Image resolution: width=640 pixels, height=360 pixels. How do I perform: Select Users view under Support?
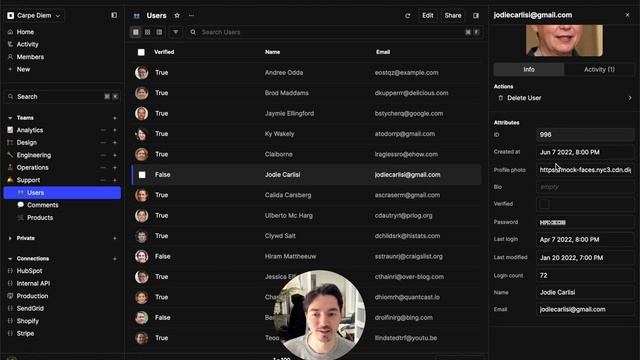coord(62,193)
